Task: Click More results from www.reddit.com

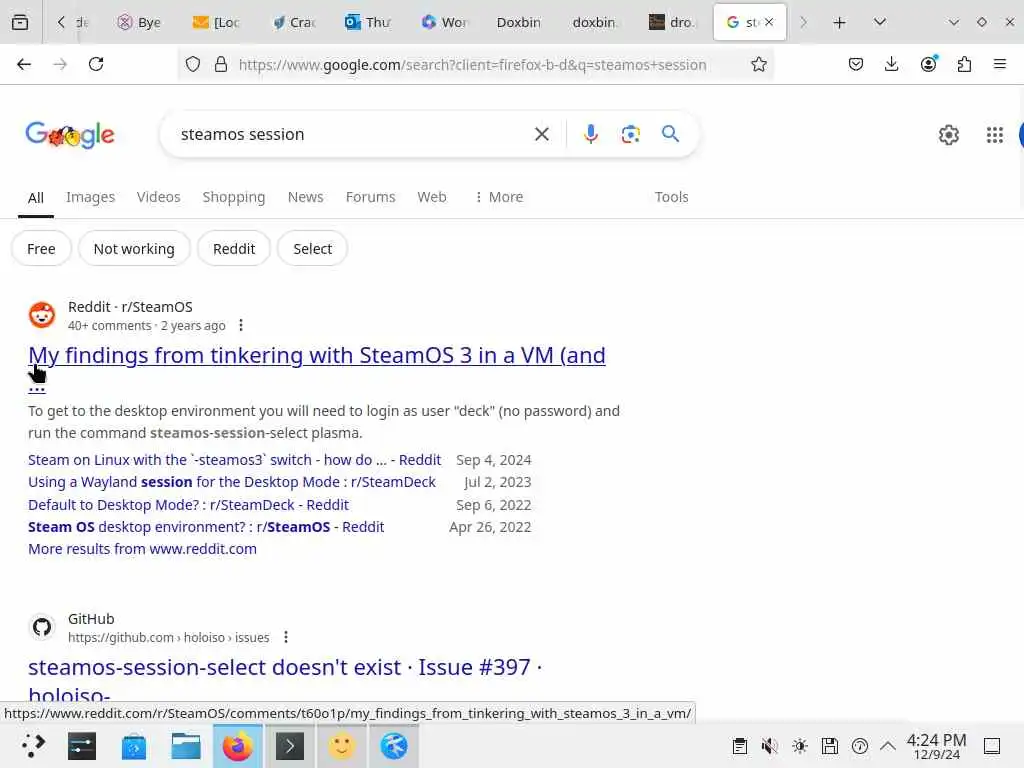Action: click(x=142, y=549)
